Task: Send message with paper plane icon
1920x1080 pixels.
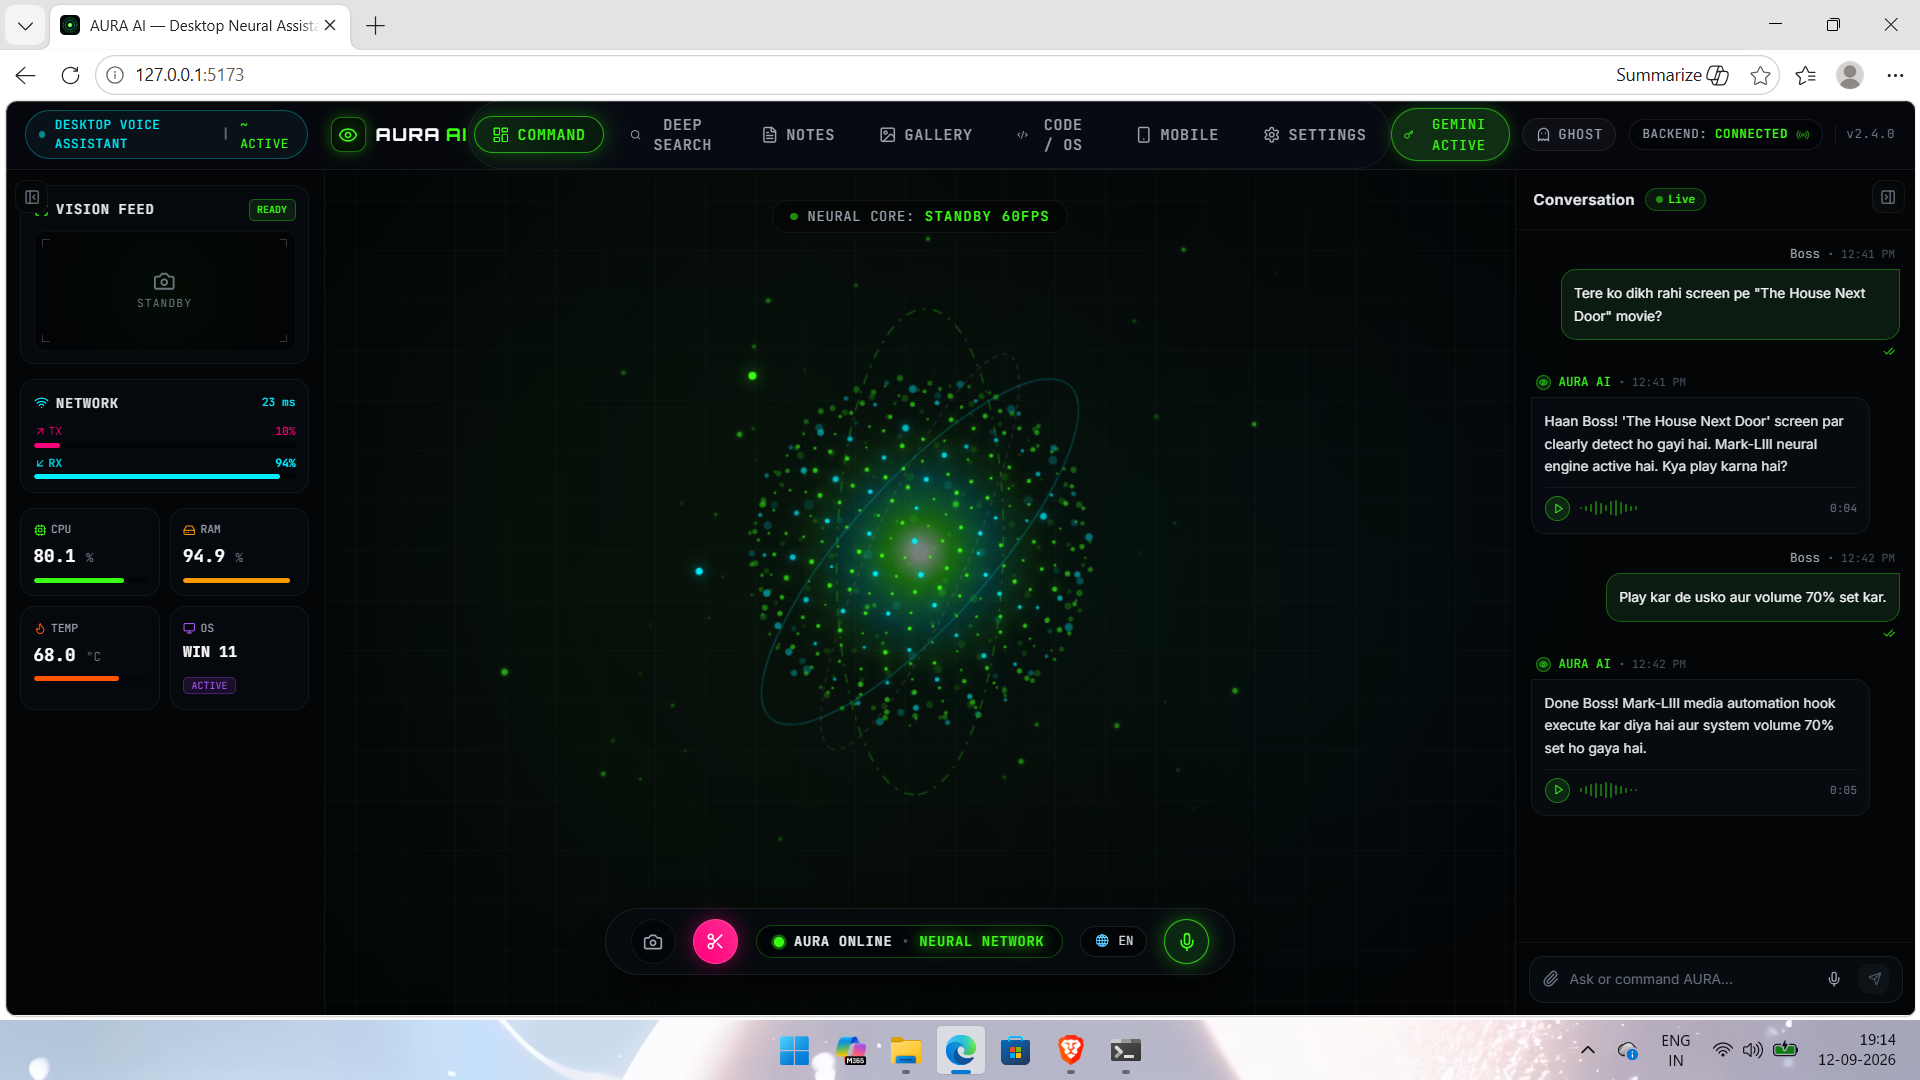Action: pos(1875,979)
